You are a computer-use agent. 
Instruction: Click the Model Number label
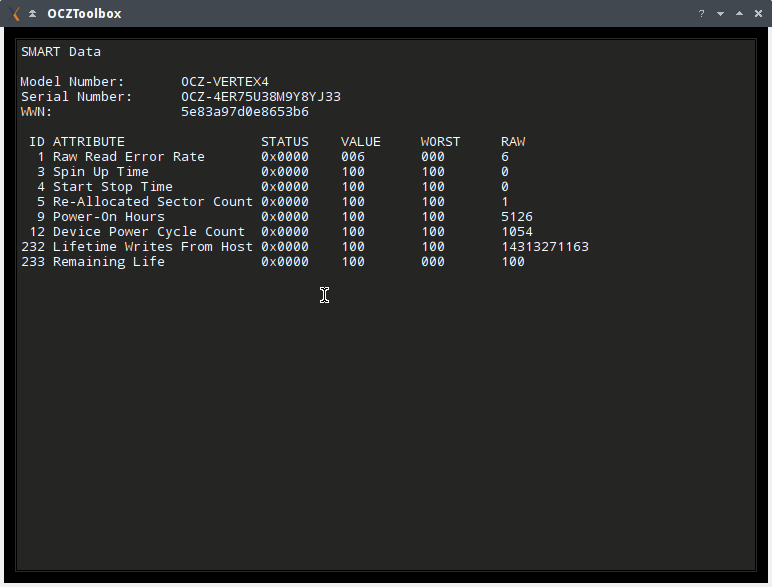pos(72,82)
